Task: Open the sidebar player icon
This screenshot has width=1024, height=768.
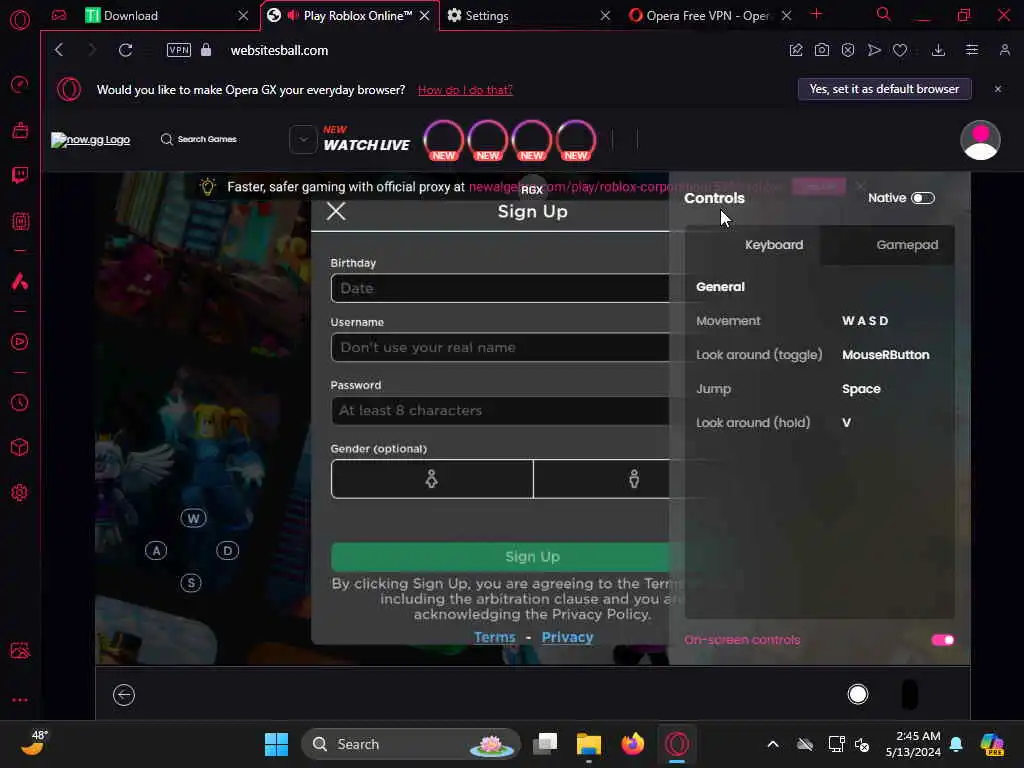Action: [x=20, y=342]
